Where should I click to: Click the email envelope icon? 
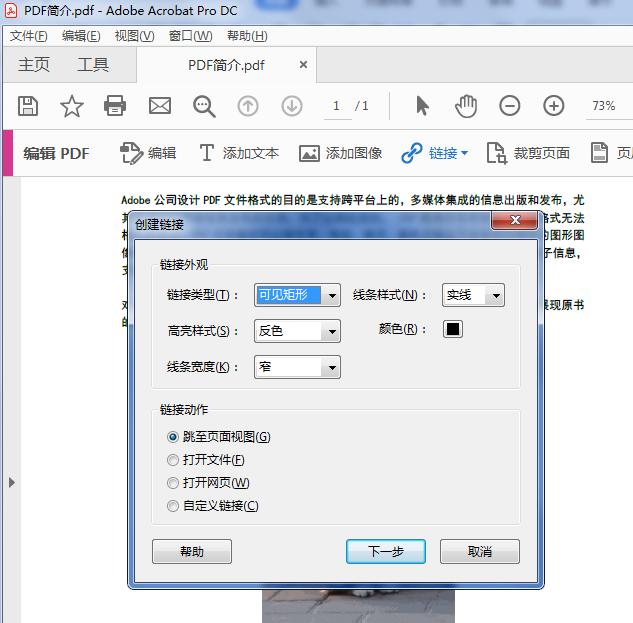tap(160, 106)
